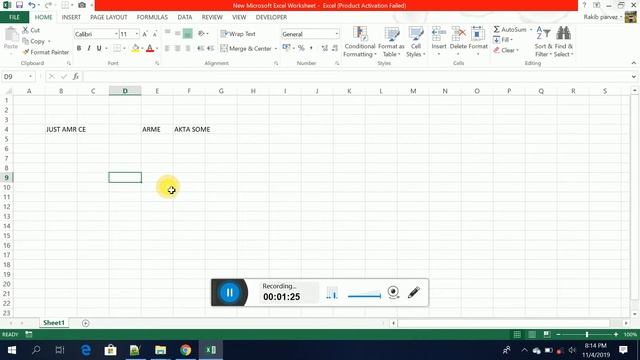Open Format as Table gallery
This screenshot has width=640, height=360.
coord(391,42)
